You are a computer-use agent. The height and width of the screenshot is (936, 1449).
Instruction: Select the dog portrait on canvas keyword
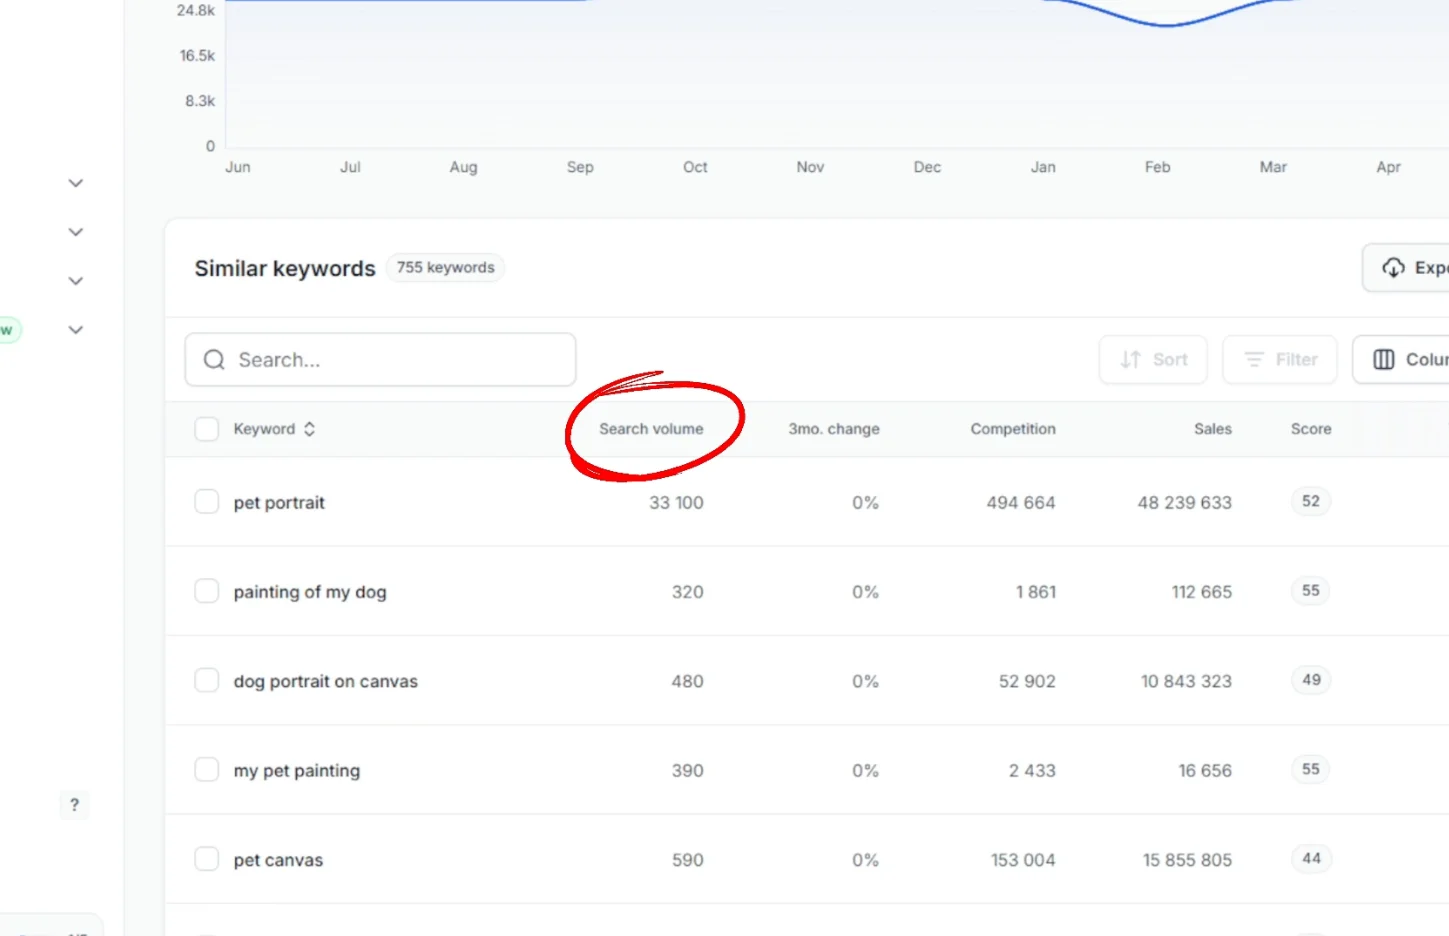[x=326, y=681]
